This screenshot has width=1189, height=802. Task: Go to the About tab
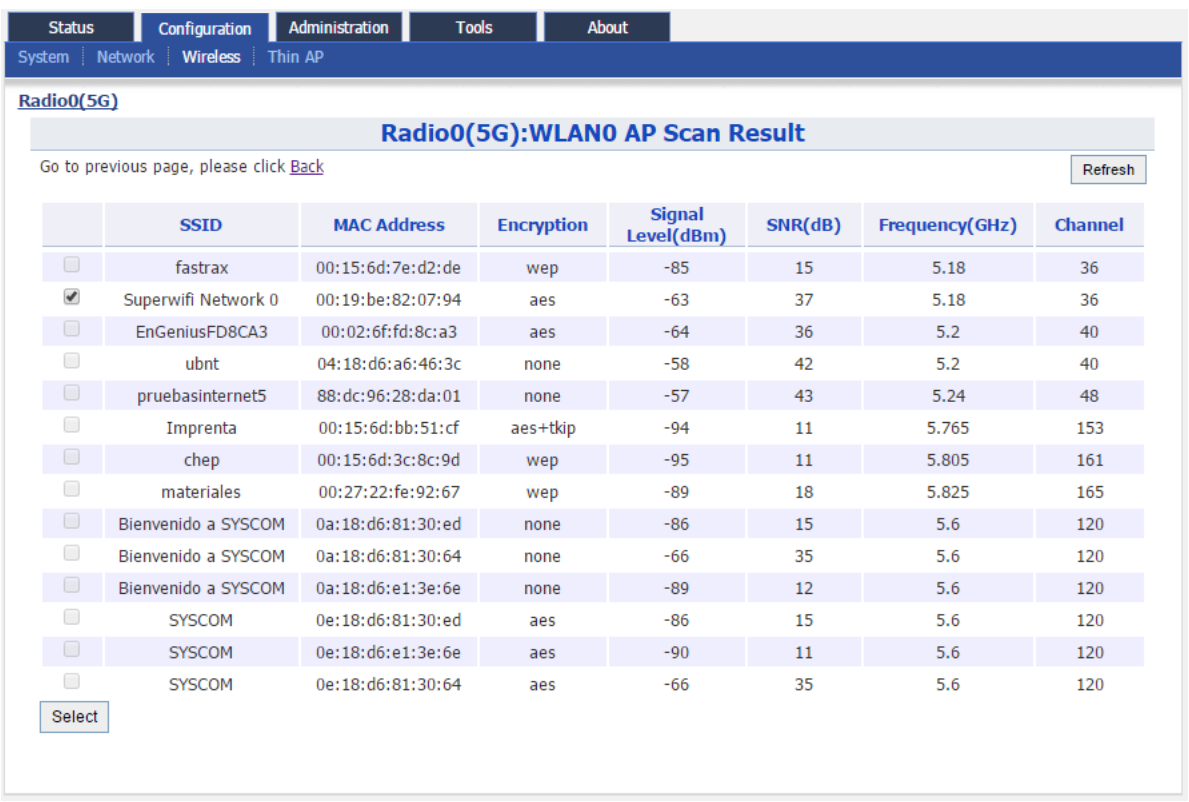[x=607, y=27]
